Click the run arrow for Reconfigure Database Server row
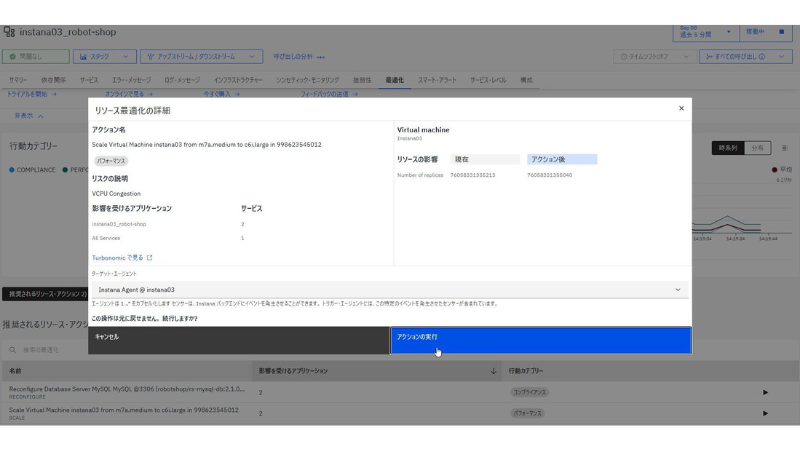Screen dimensions: 800x450 (765, 392)
